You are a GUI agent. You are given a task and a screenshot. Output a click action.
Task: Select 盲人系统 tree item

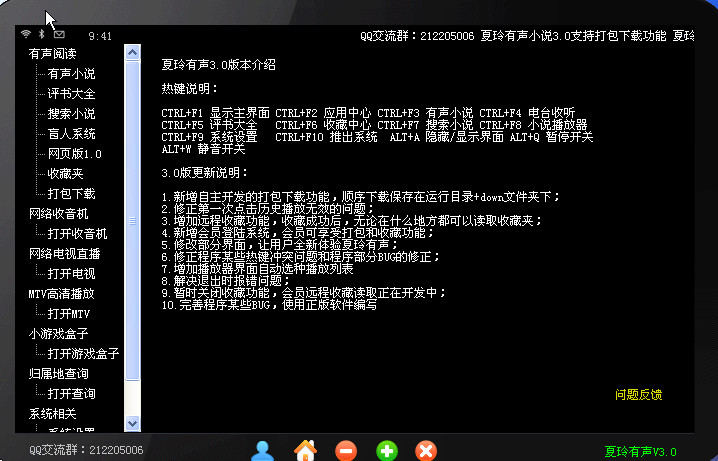[x=71, y=134]
